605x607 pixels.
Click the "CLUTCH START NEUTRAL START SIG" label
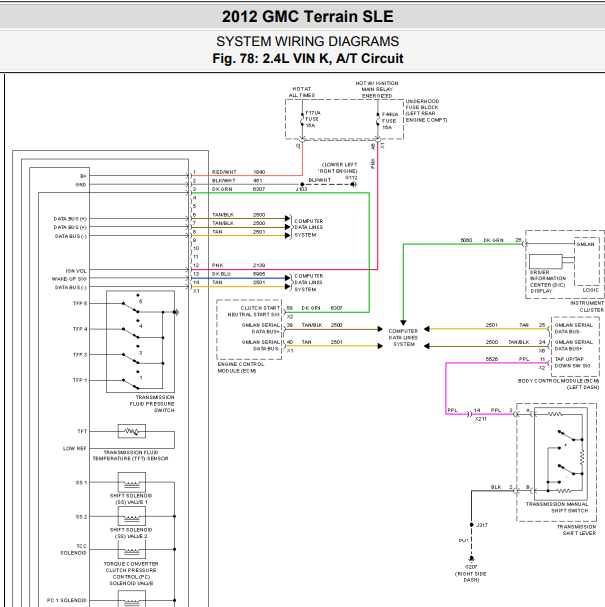pos(254,311)
